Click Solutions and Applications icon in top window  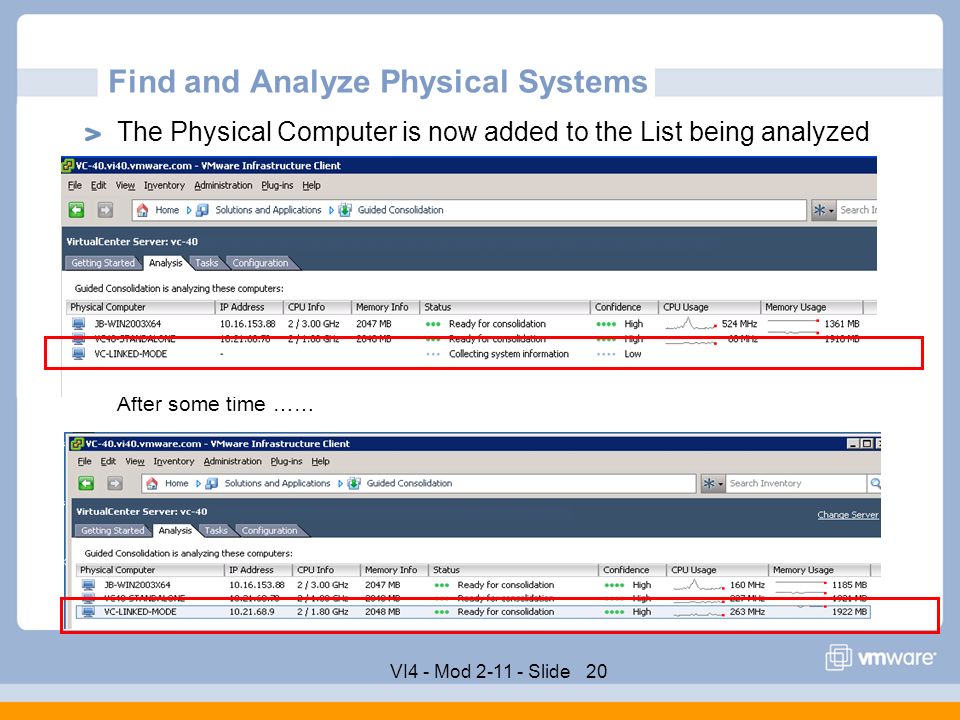point(203,210)
